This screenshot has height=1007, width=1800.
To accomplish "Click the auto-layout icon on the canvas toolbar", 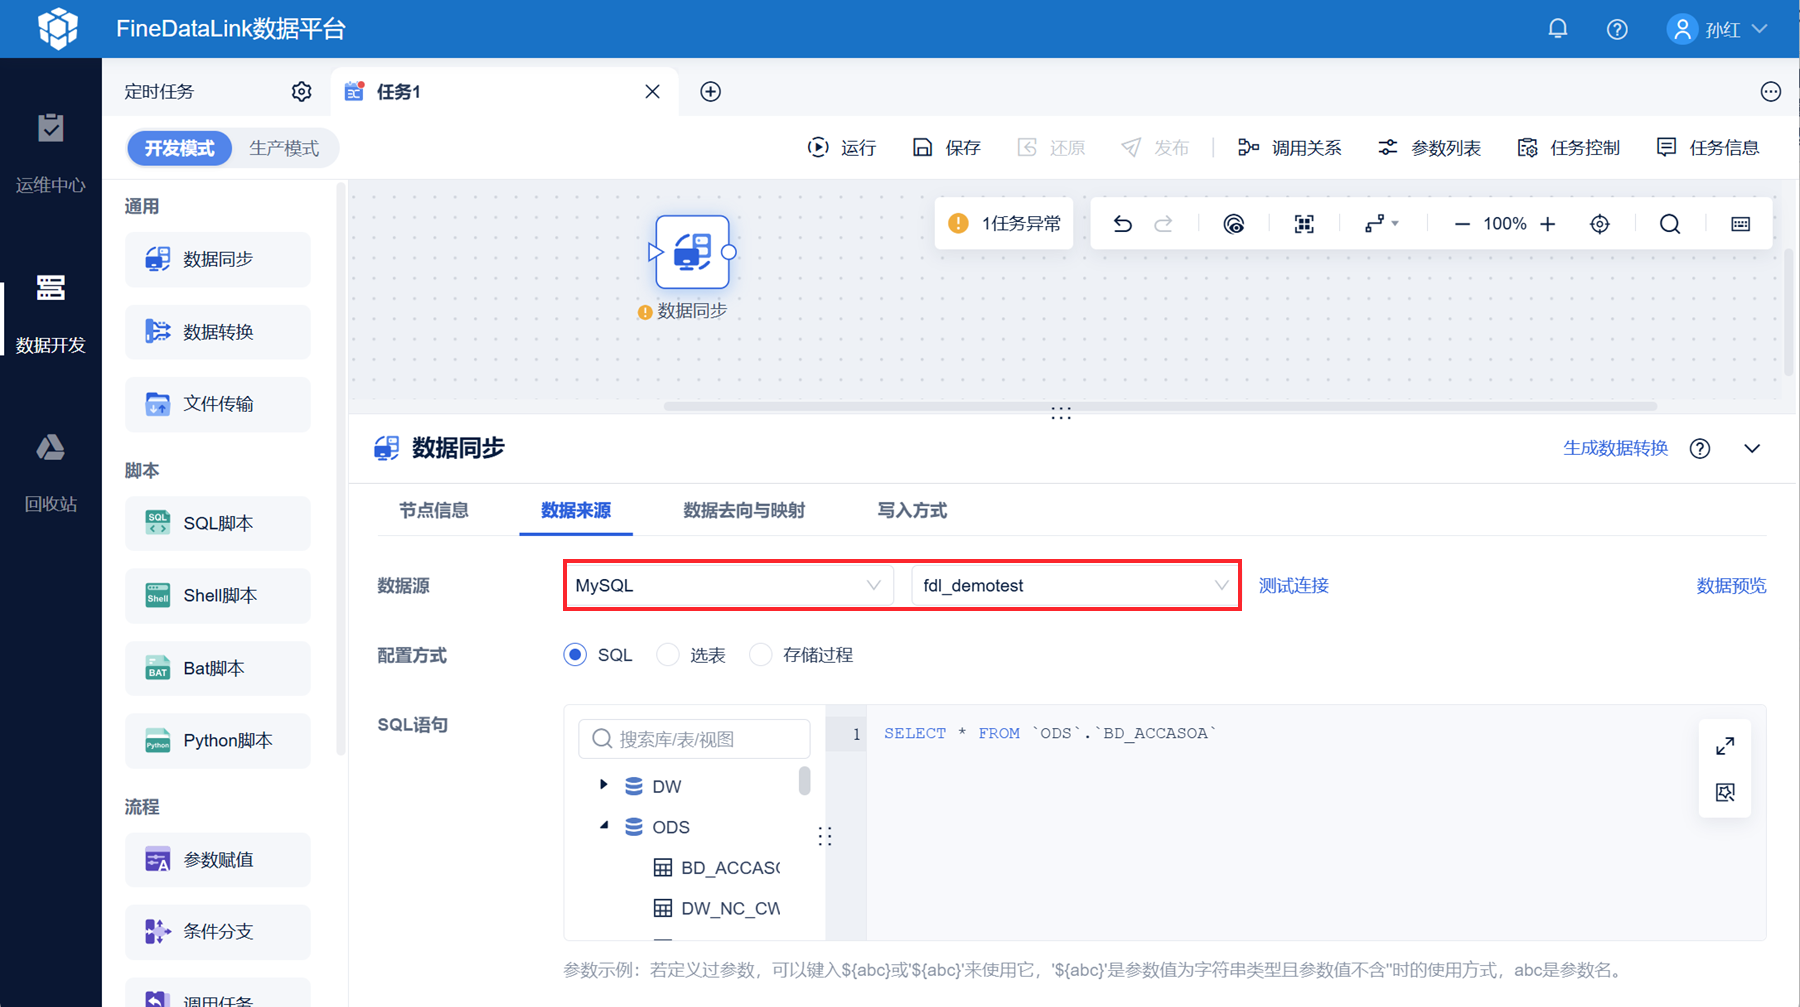I will tap(1234, 224).
